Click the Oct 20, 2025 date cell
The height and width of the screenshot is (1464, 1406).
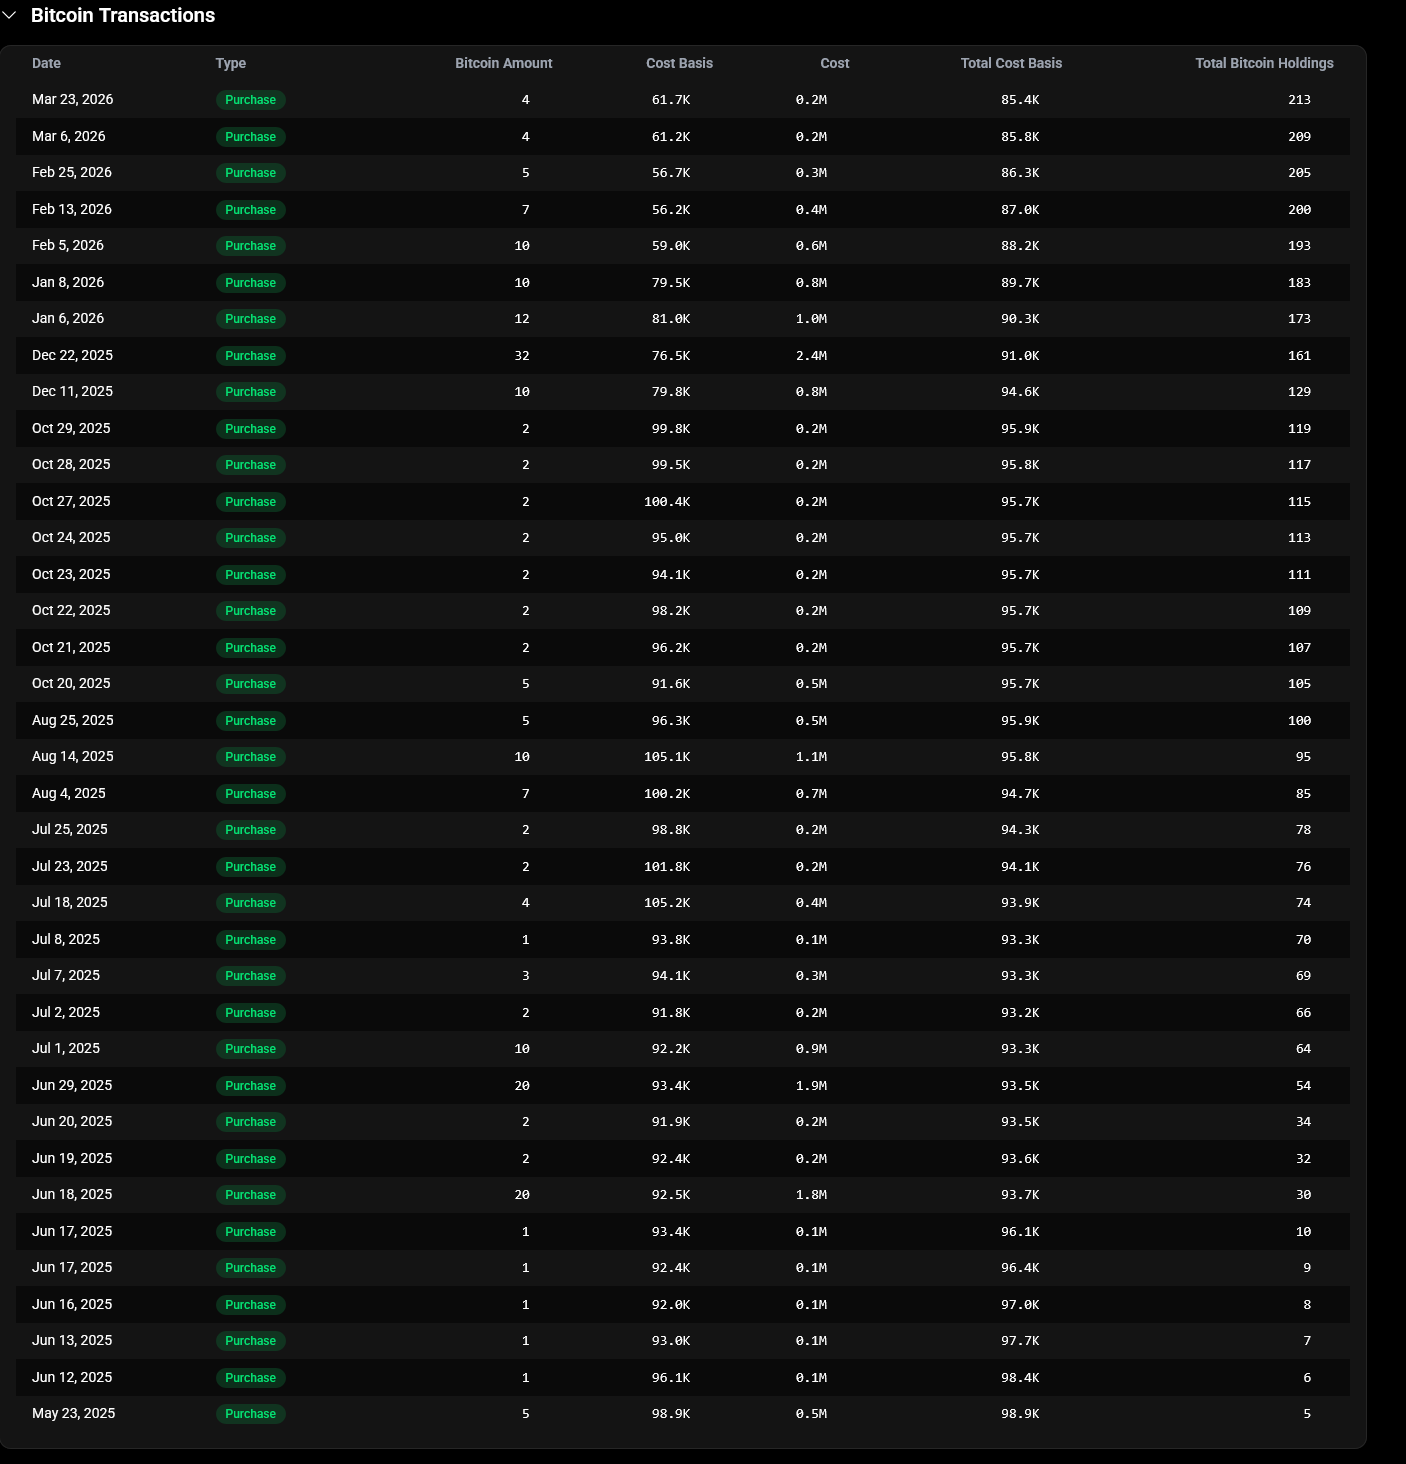72,683
